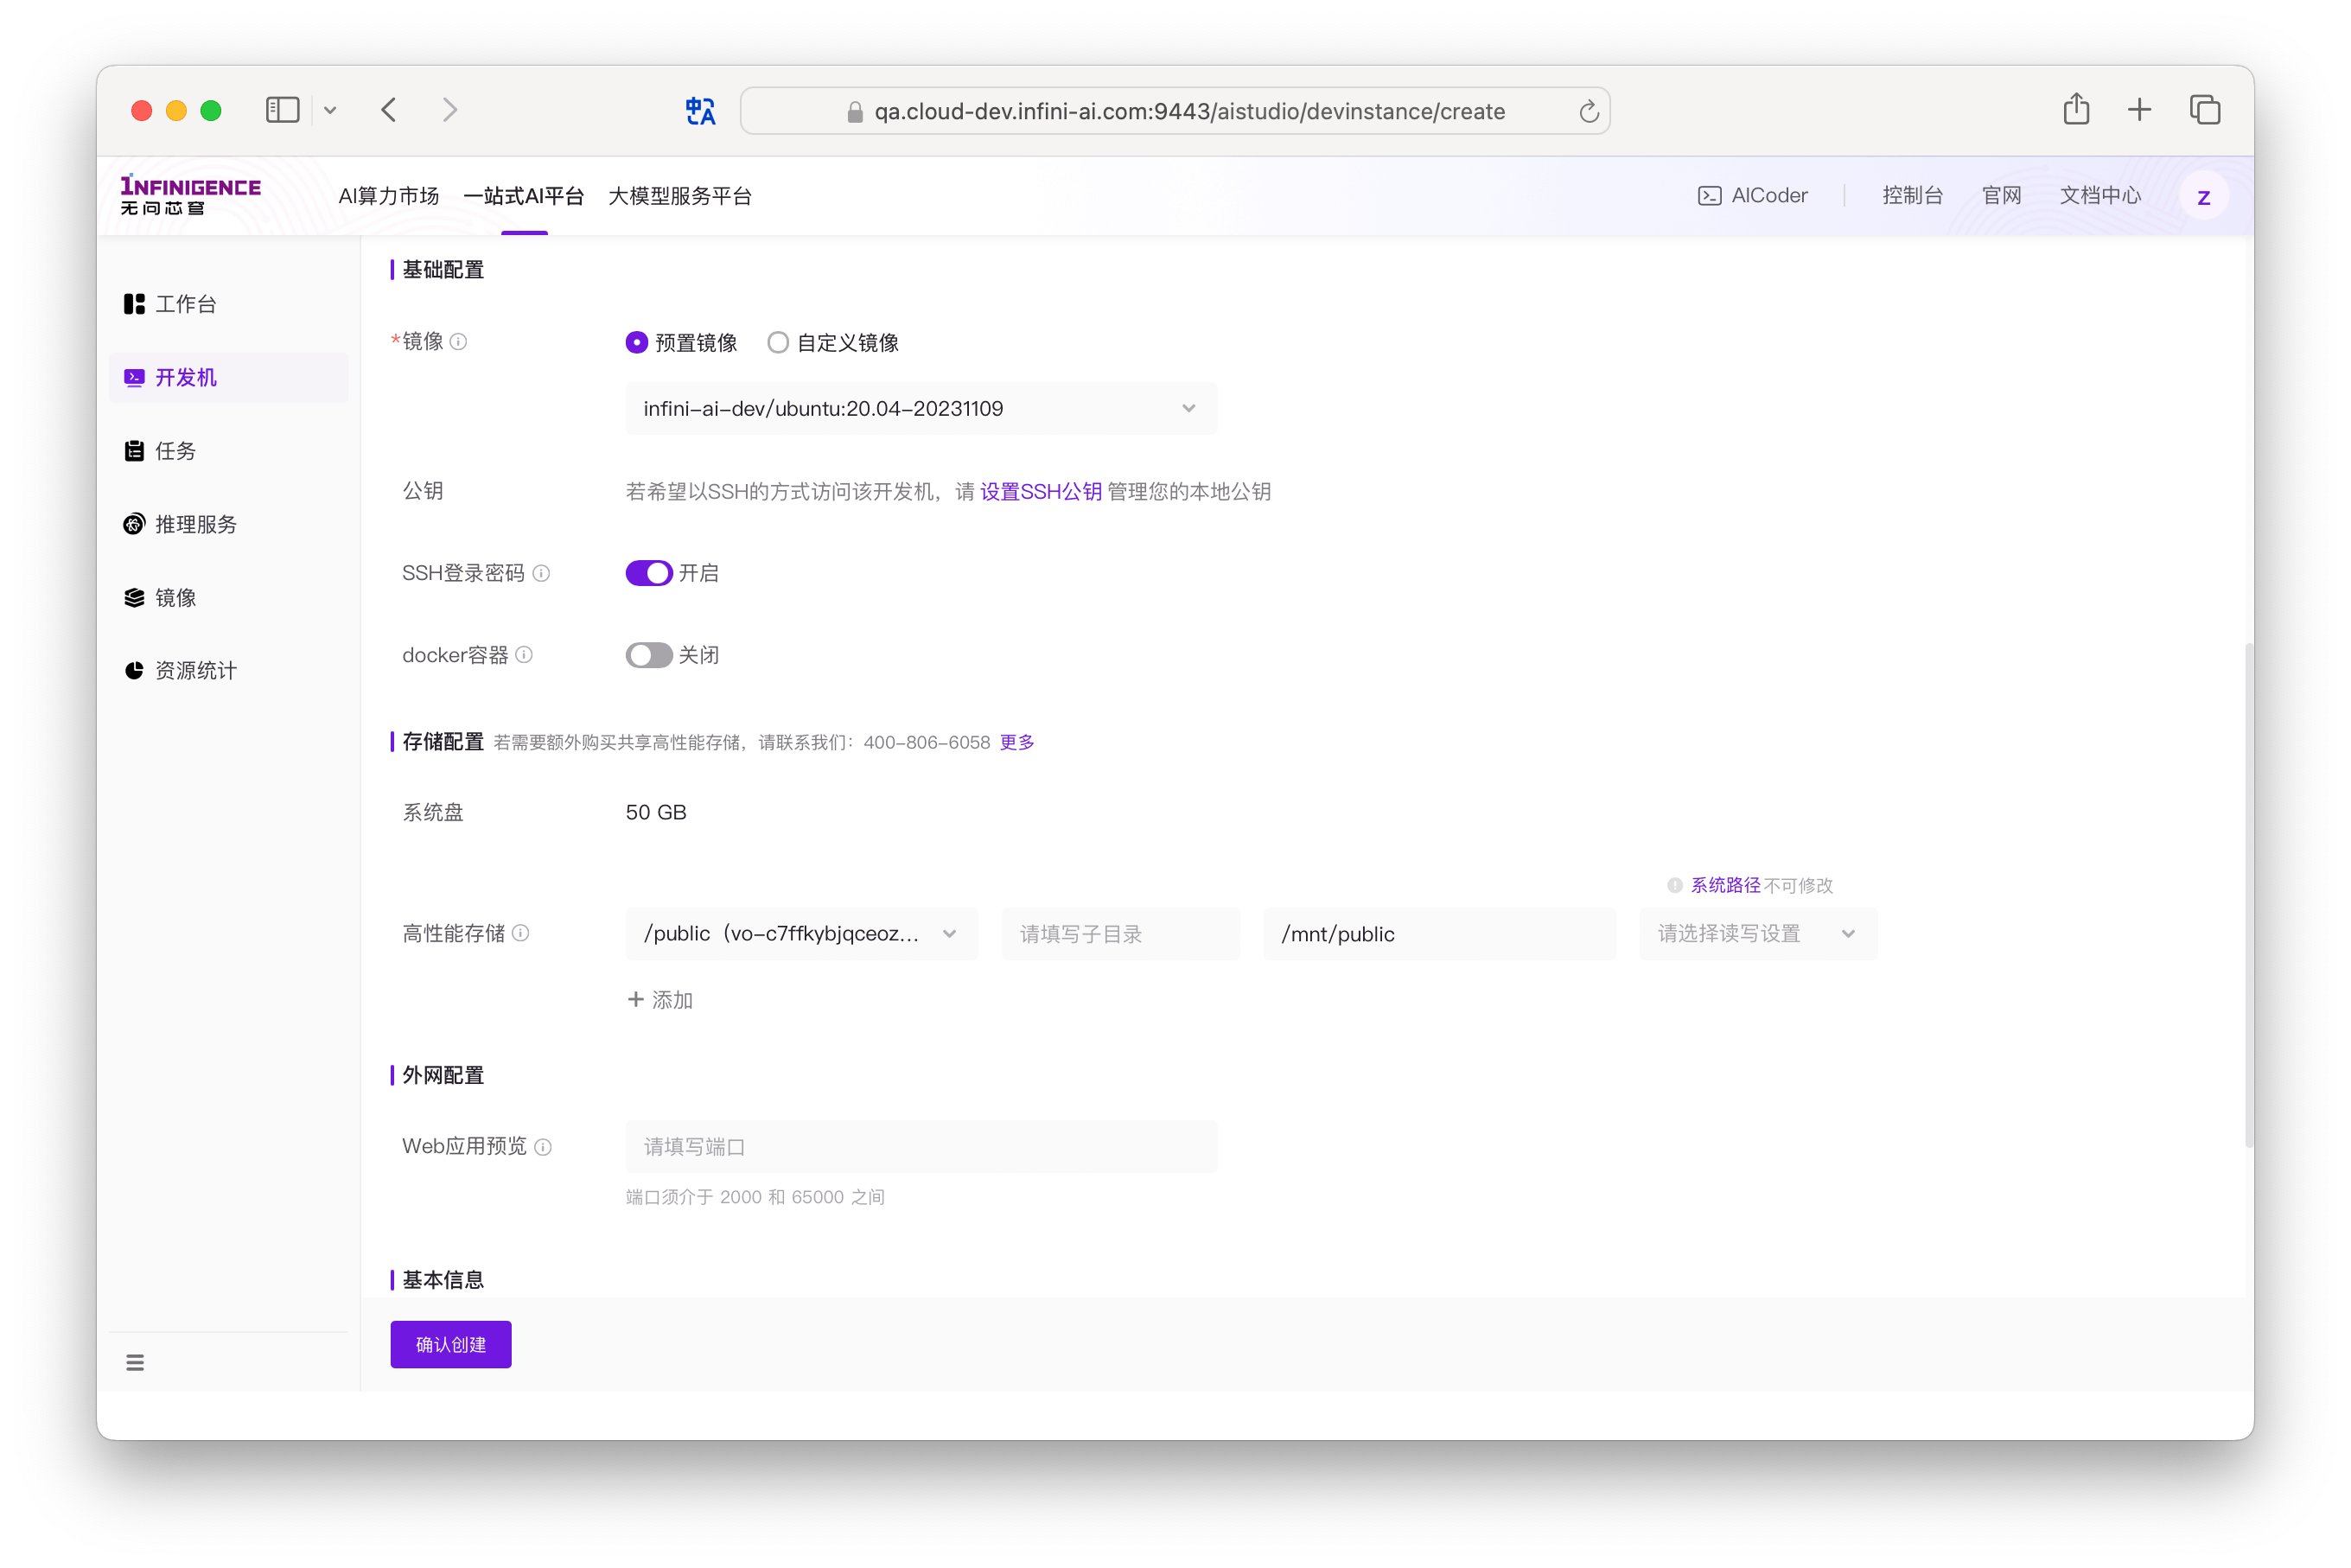Image resolution: width=2351 pixels, height=1568 pixels.
Task: Open 官网 in the top navigation
Action: [x=2001, y=196]
